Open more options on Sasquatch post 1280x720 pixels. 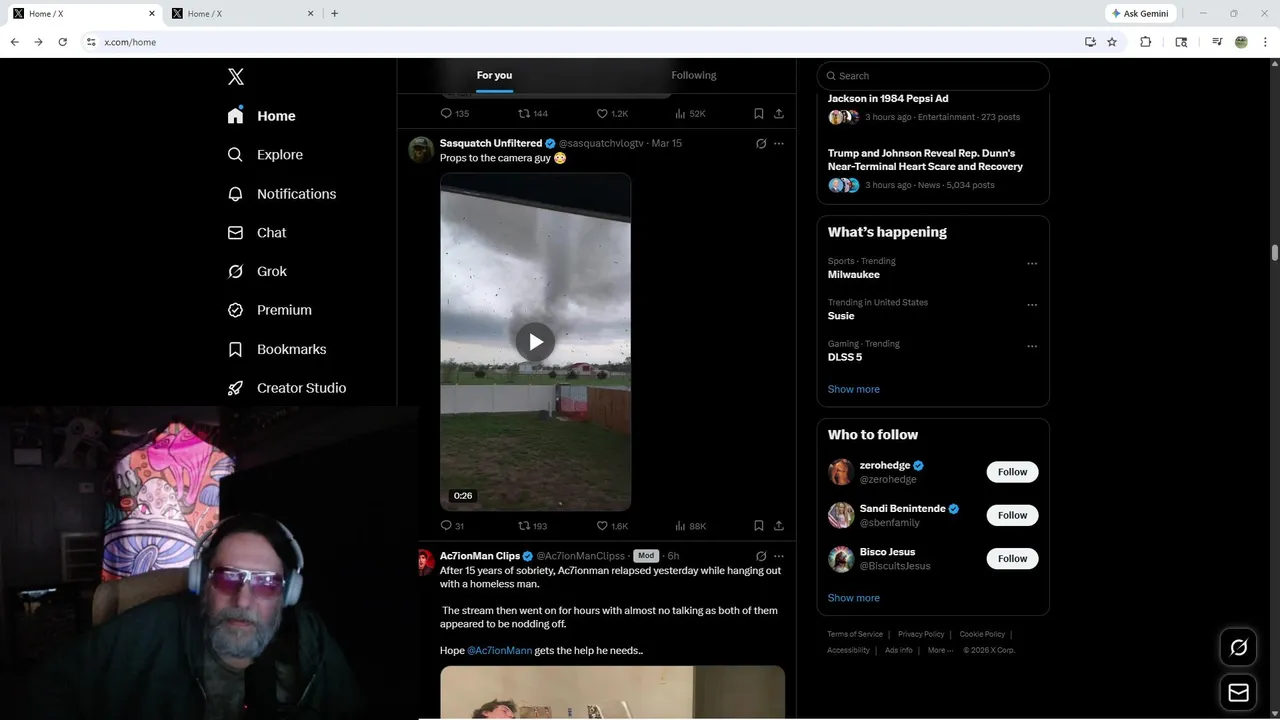779,144
